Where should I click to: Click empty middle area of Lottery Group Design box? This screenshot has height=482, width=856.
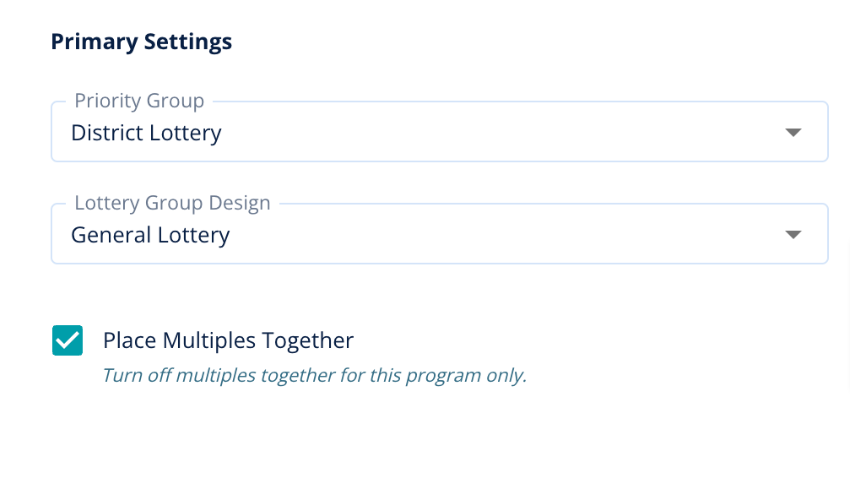coord(500,235)
